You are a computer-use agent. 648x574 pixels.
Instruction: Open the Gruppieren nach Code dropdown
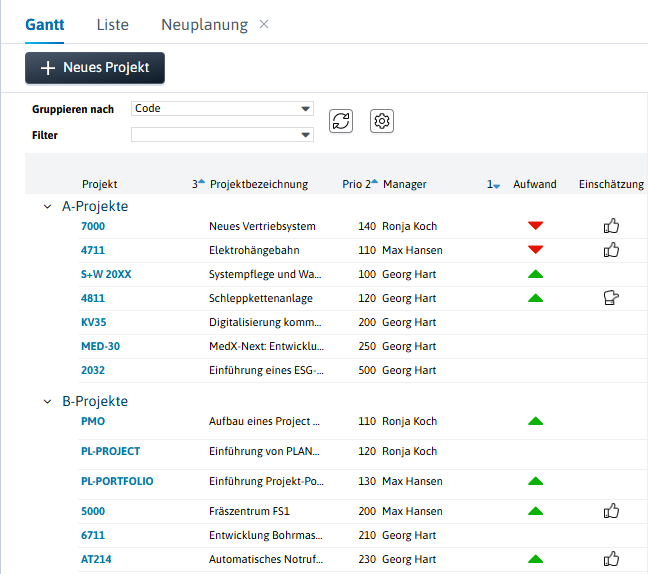pos(222,109)
